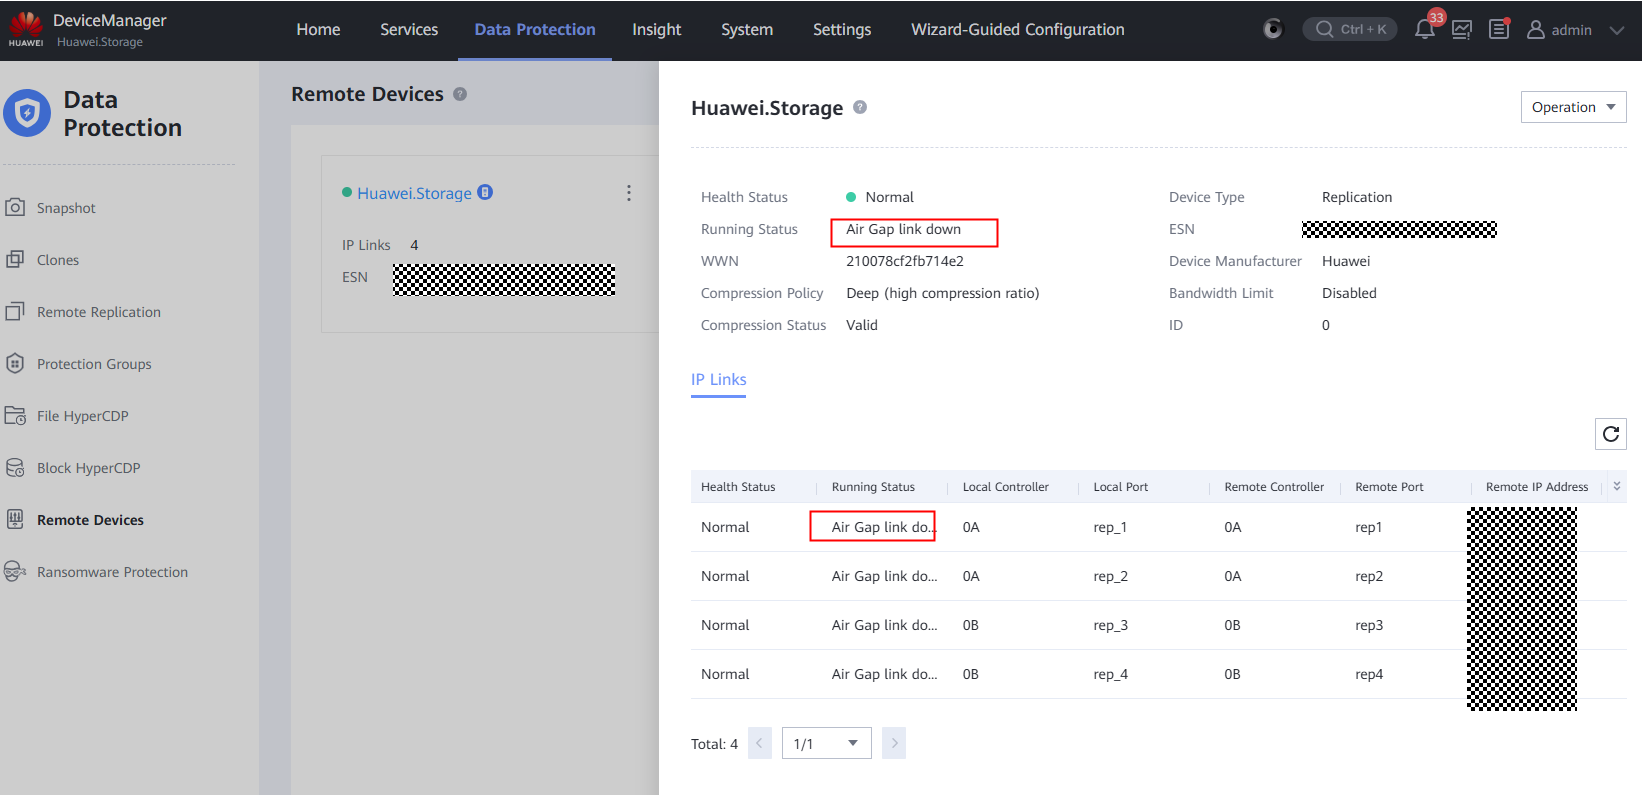
Task: Click the rep4 remote port cell
Action: click(1369, 674)
